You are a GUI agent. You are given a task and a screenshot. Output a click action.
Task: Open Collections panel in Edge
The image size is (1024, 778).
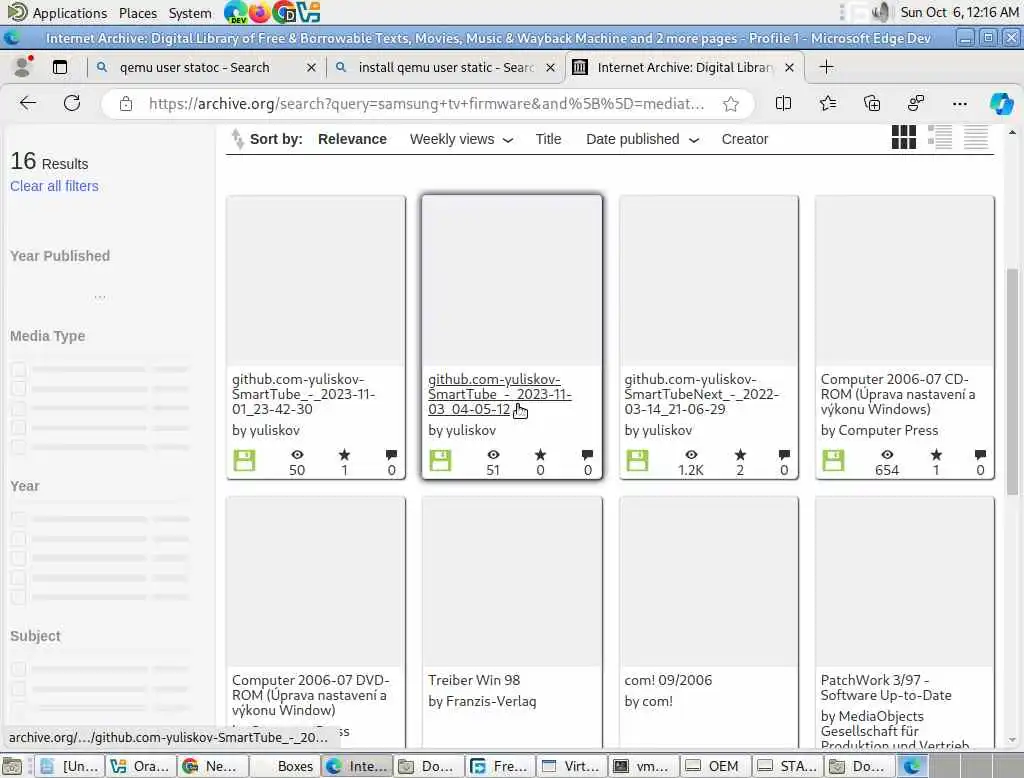872,103
